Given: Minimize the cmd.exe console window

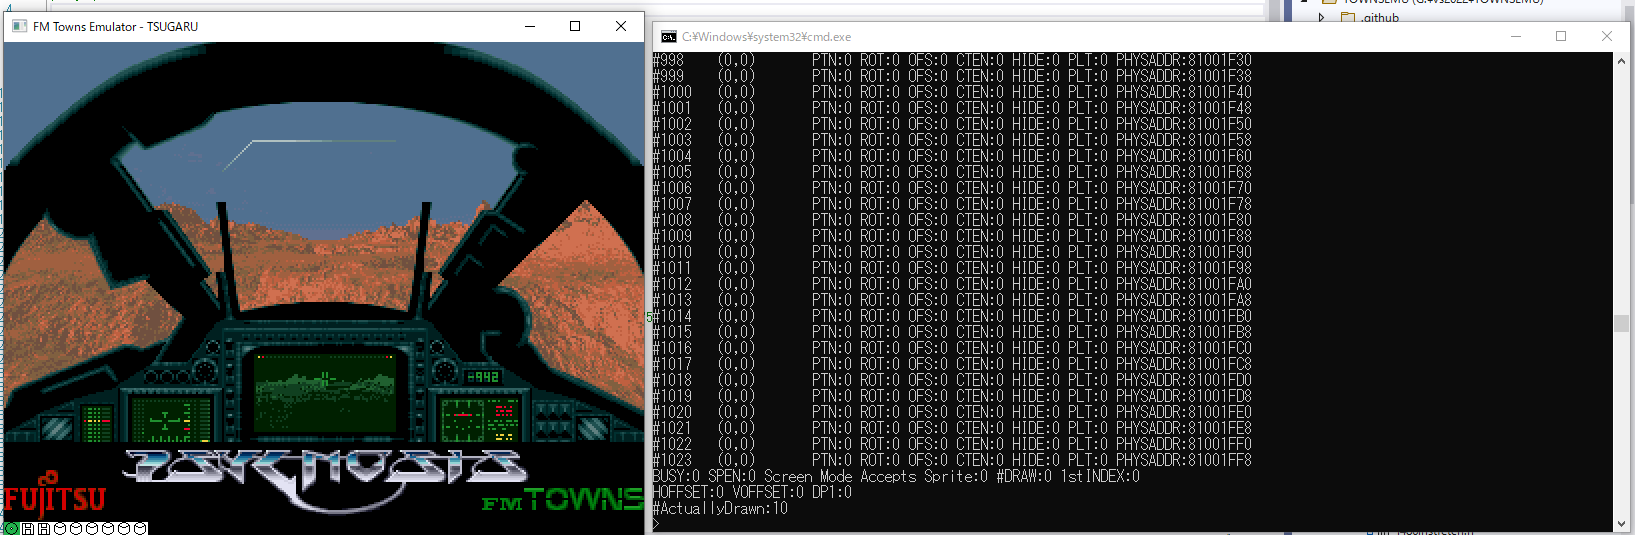Looking at the screenshot, I should pos(1516,37).
